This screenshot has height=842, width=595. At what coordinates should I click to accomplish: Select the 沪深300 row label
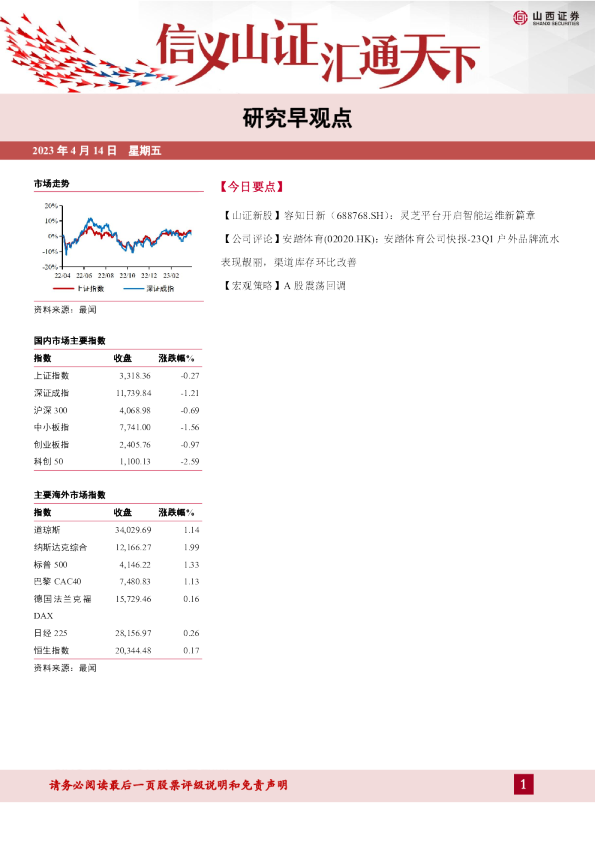[50, 410]
